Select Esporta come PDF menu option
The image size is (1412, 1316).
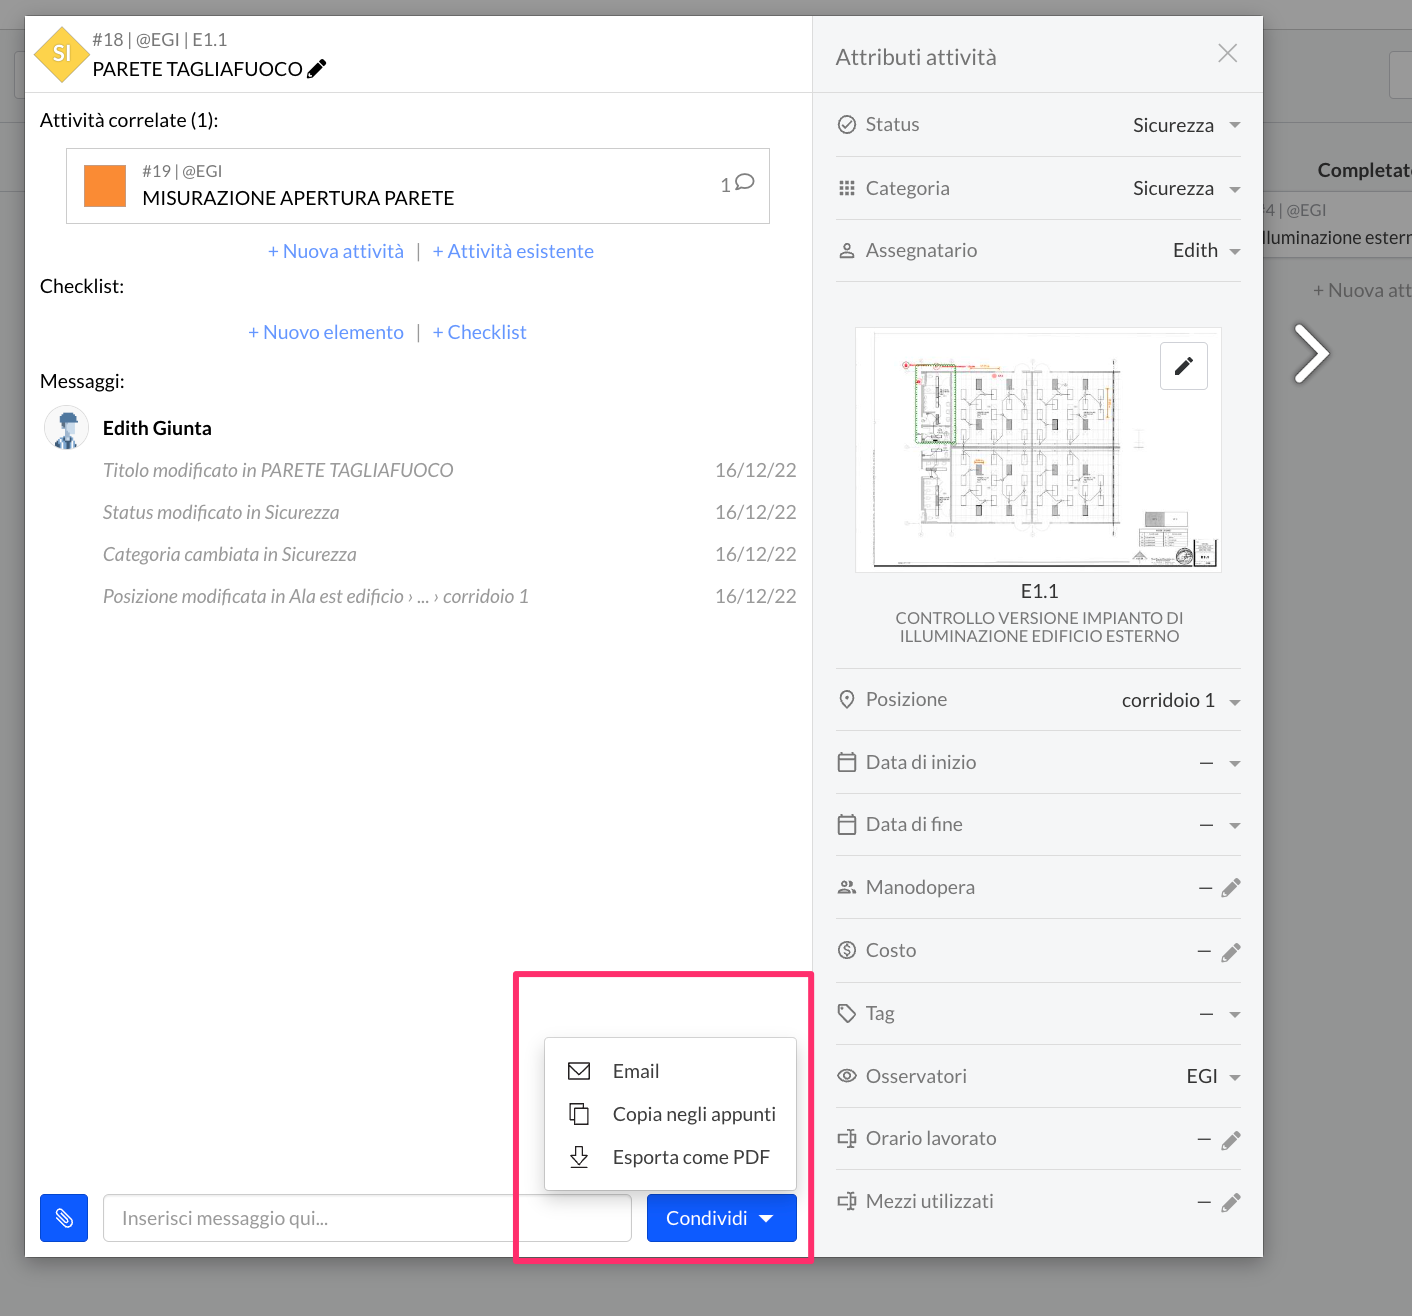click(x=690, y=1157)
